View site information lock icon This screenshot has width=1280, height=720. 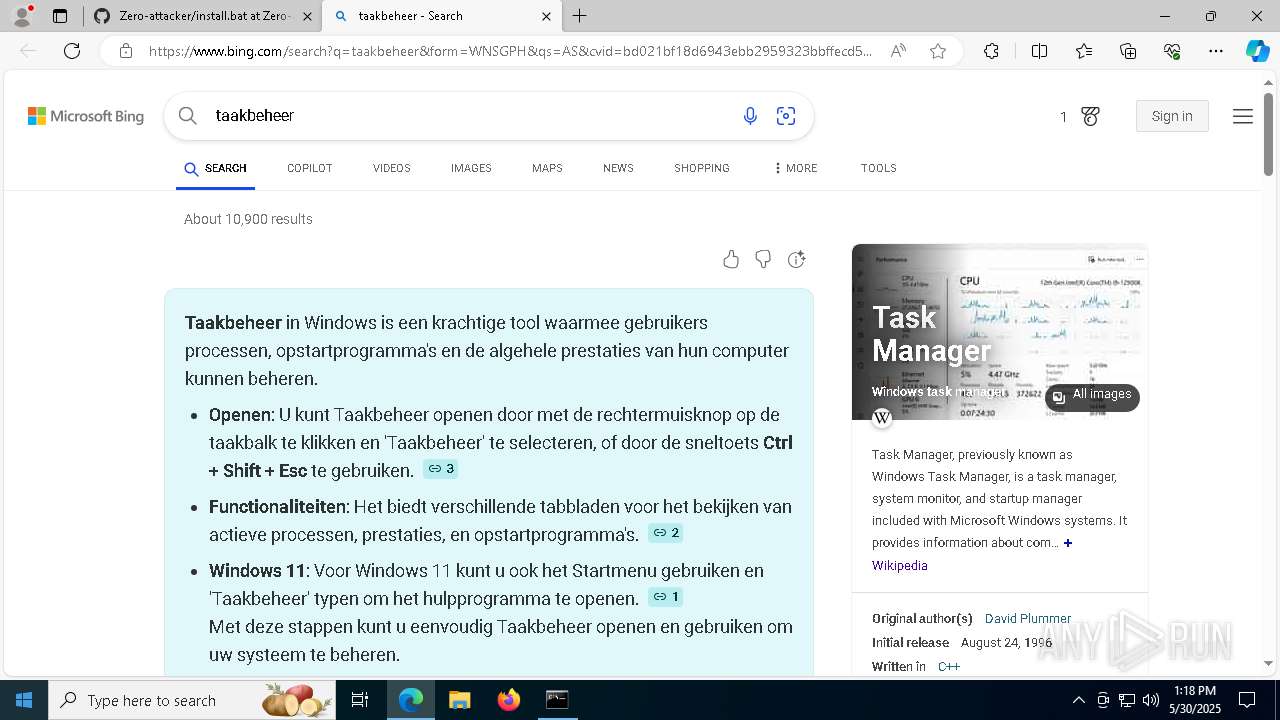click(x=125, y=51)
